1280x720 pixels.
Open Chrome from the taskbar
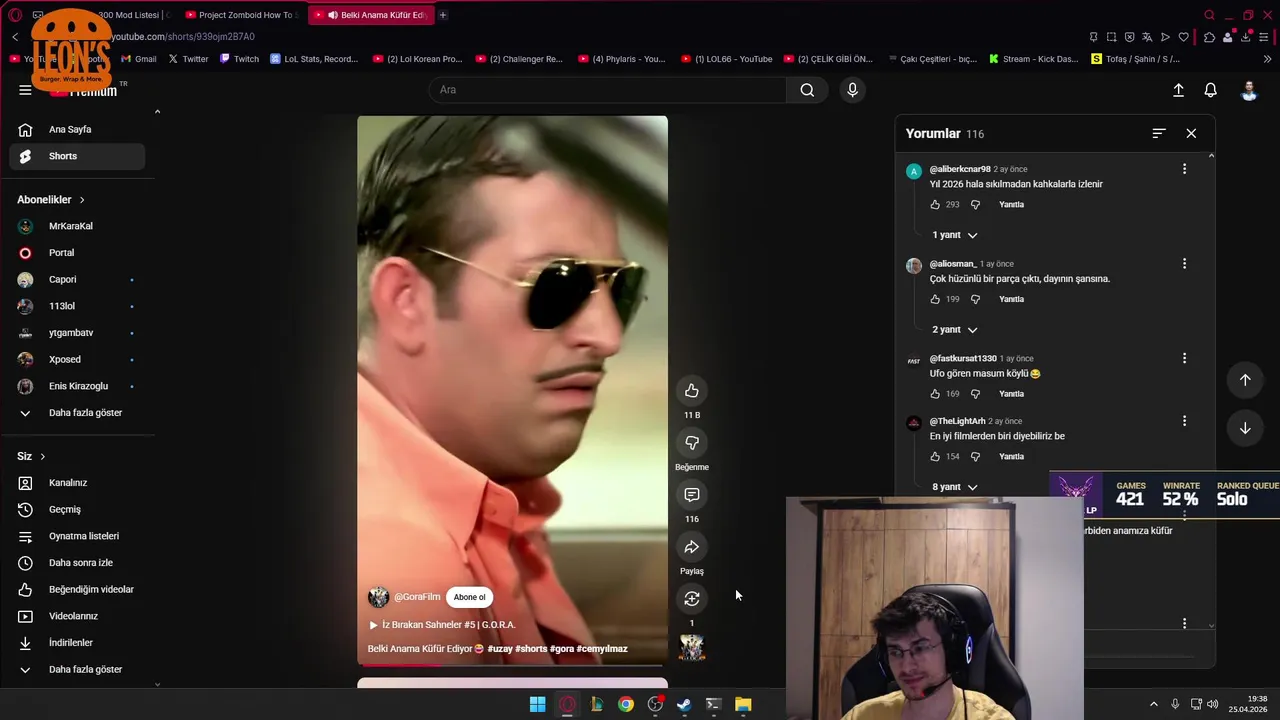point(625,704)
